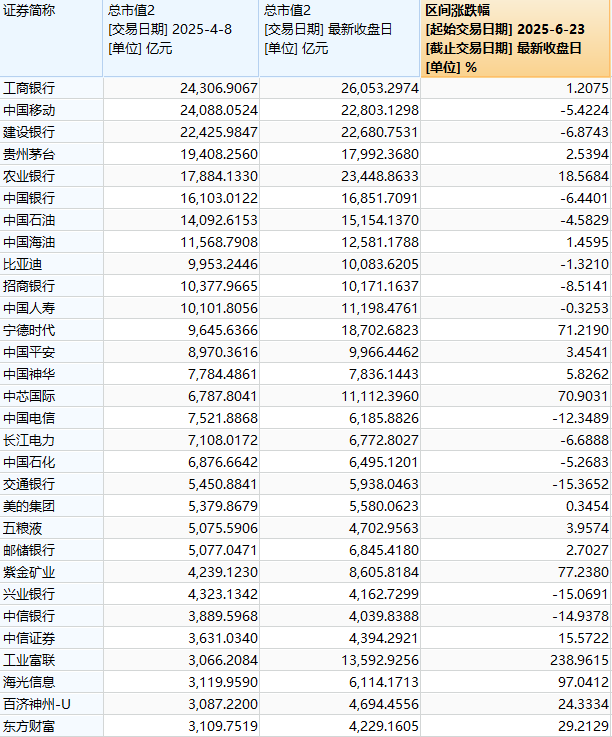Click the value 9,953.2446
The height and width of the screenshot is (737, 612).
[x=223, y=264]
